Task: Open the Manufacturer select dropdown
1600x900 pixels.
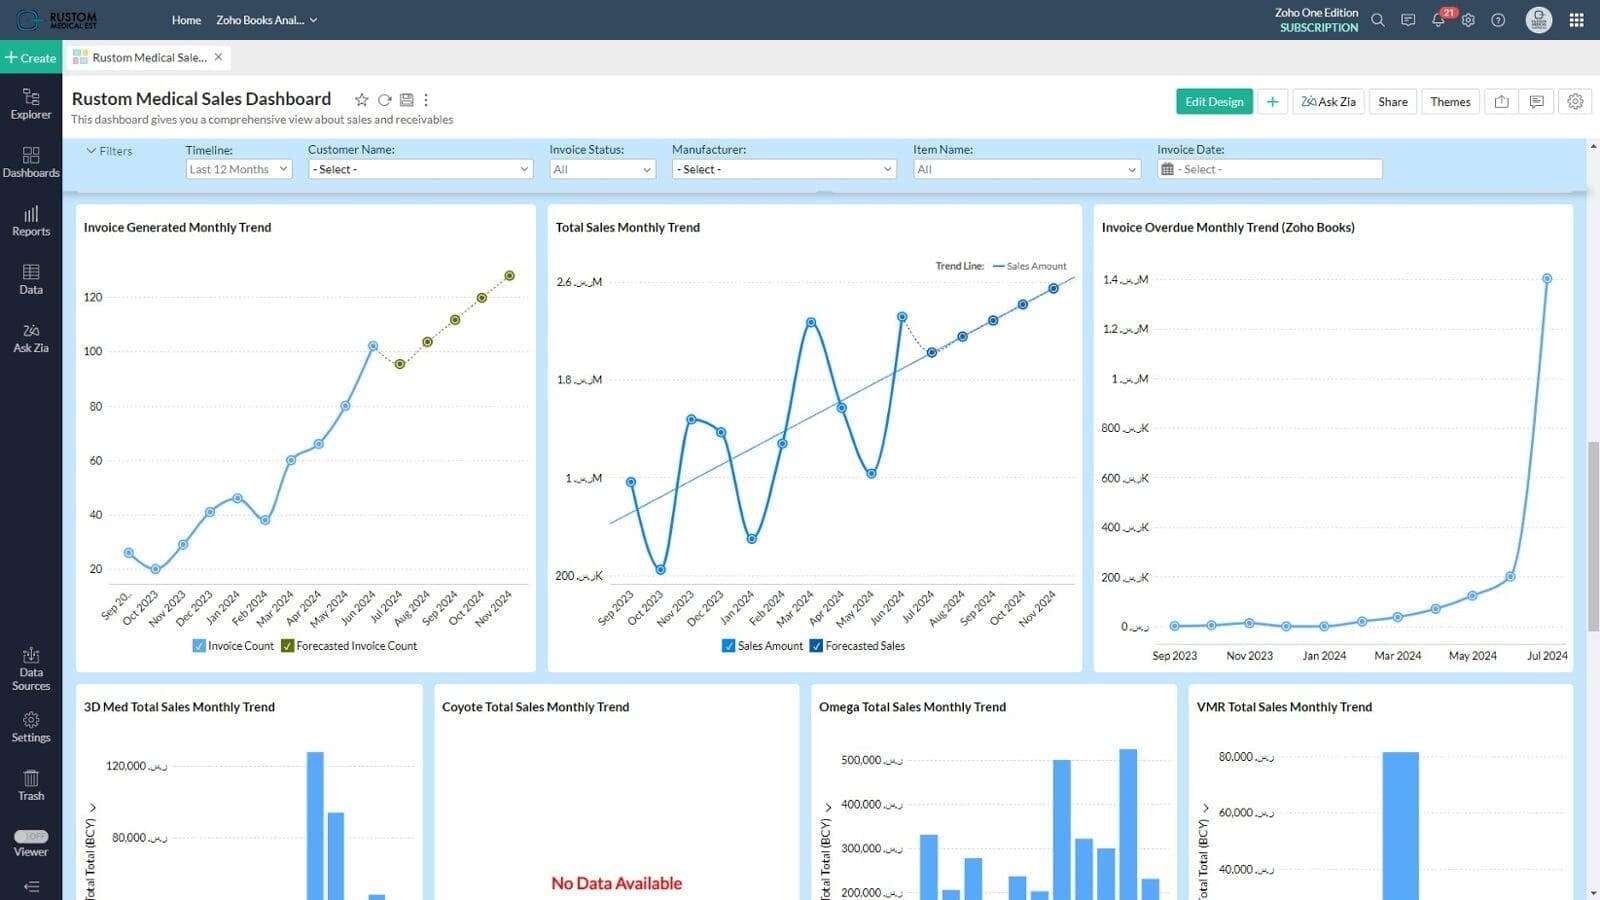Action: pyautogui.click(x=784, y=169)
